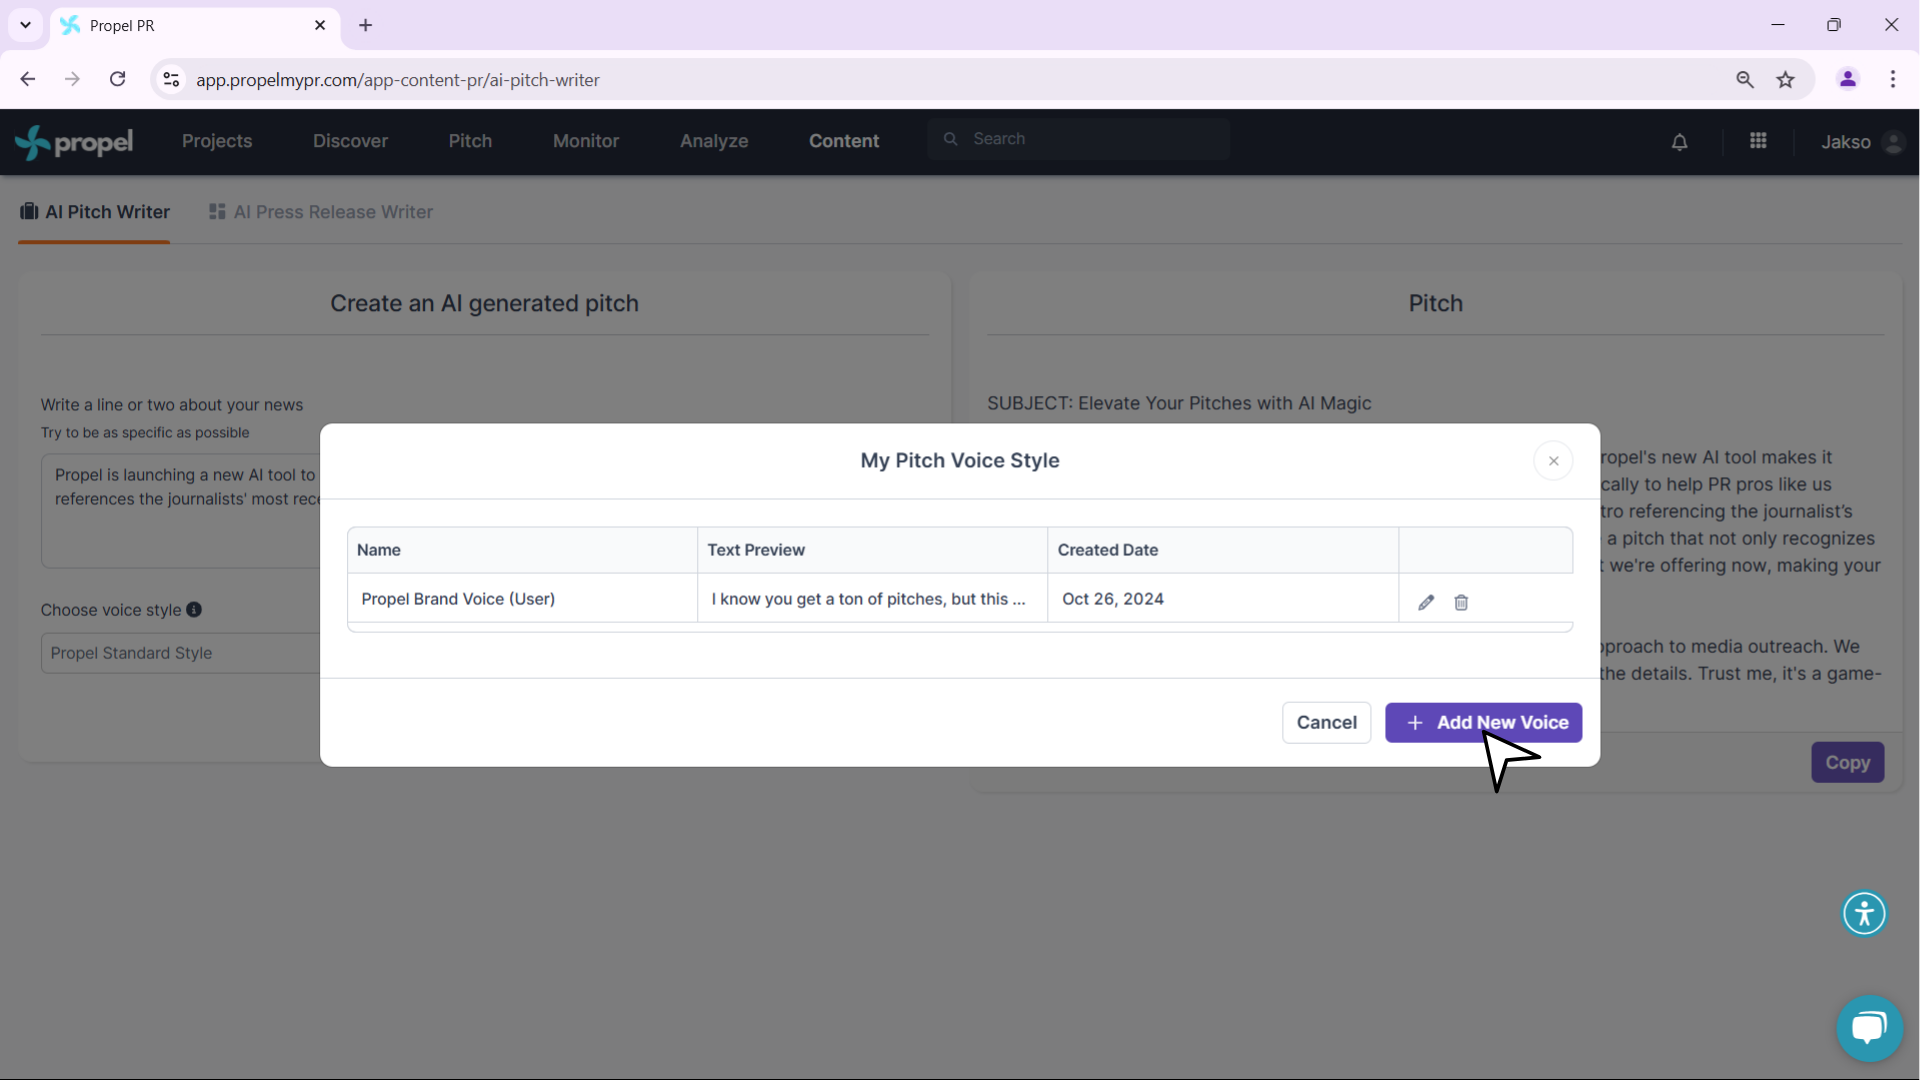The height and width of the screenshot is (1080, 1920).
Task: Reload the browser page
Action: coord(117,79)
